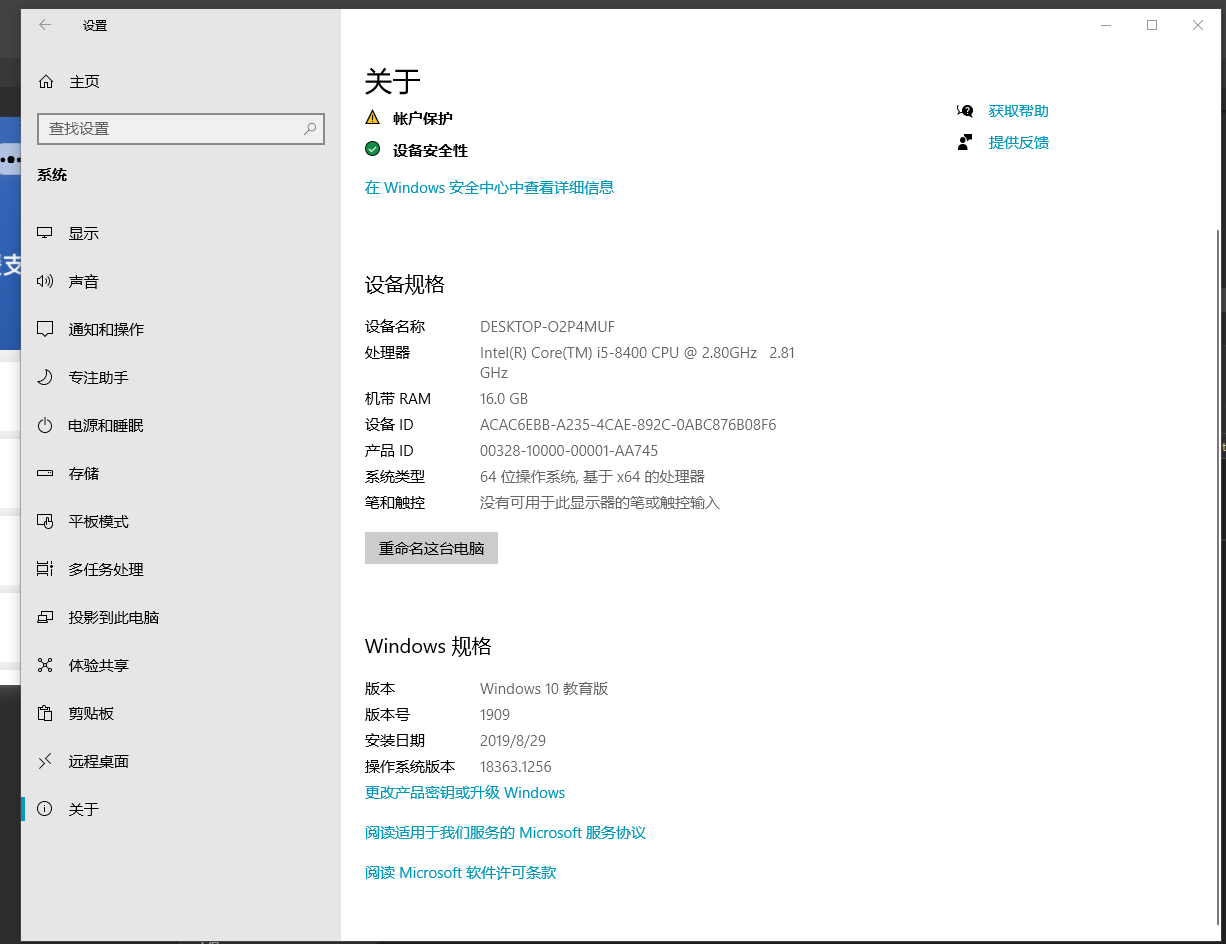The width and height of the screenshot is (1226, 944).
Task: Select 关于 in sidebar
Action: [x=180, y=809]
